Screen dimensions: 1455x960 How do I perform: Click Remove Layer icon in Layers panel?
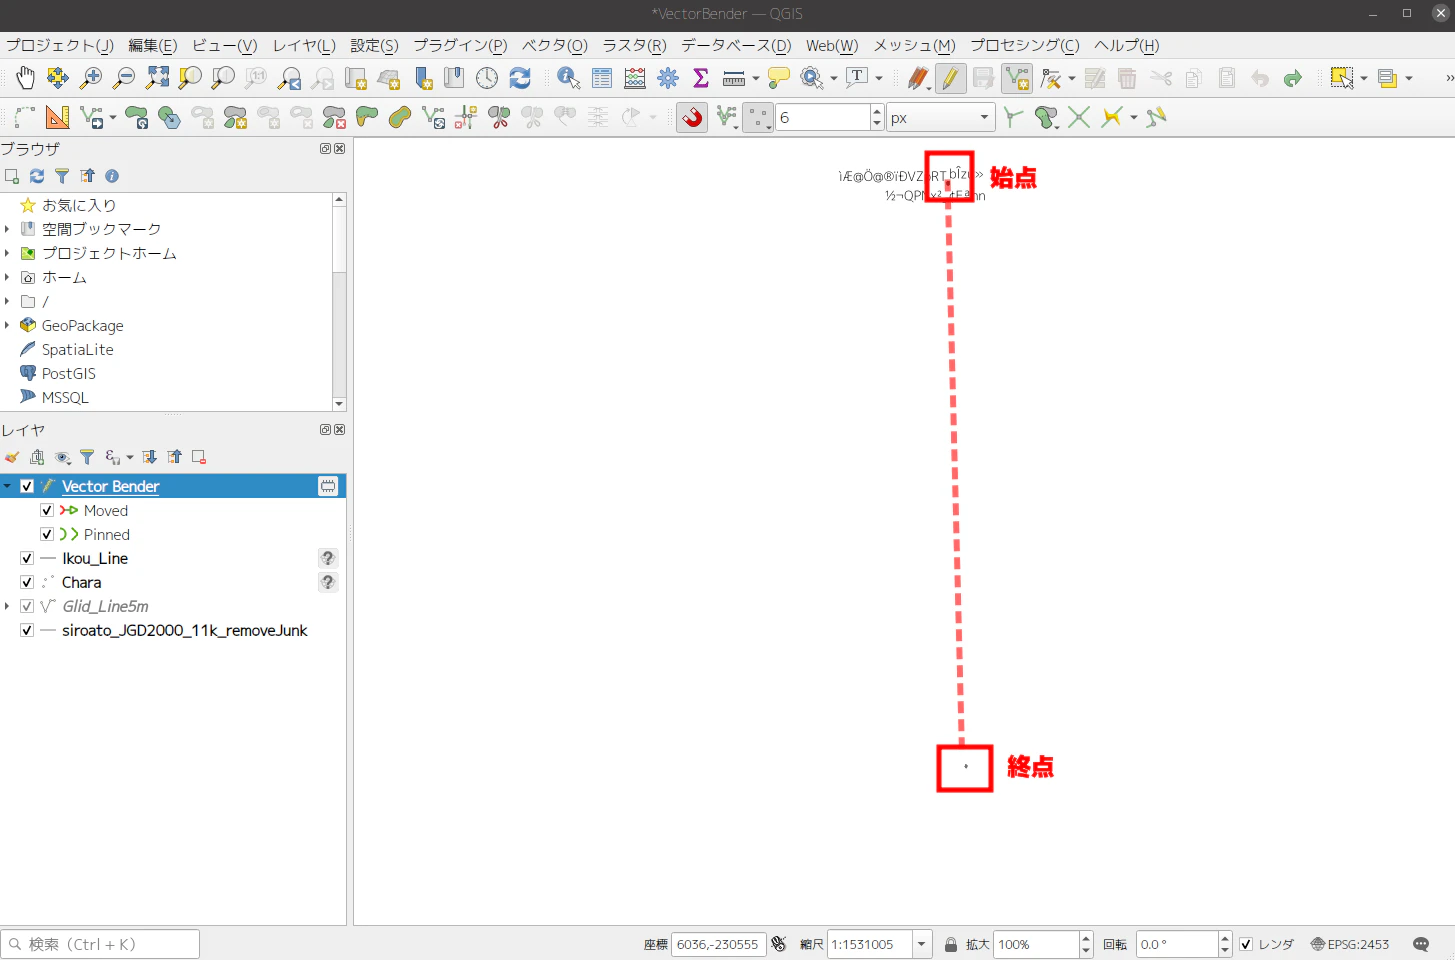[199, 457]
